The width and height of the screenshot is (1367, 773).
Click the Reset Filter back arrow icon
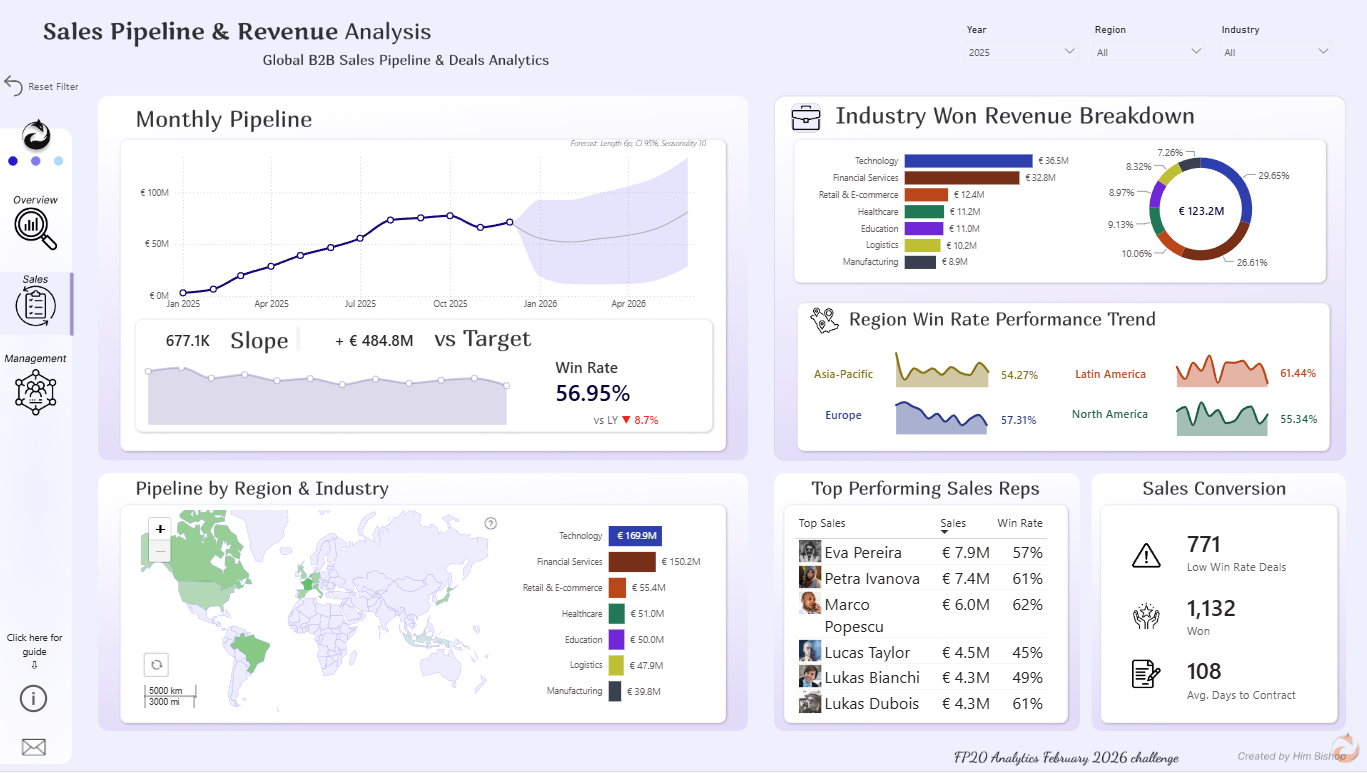click(14, 86)
